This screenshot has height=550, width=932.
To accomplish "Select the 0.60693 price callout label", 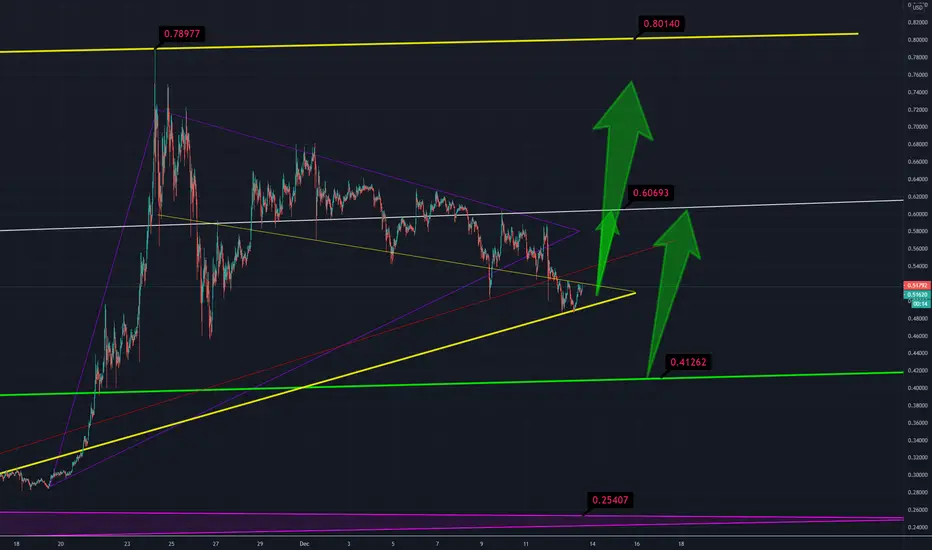I will [x=650, y=193].
